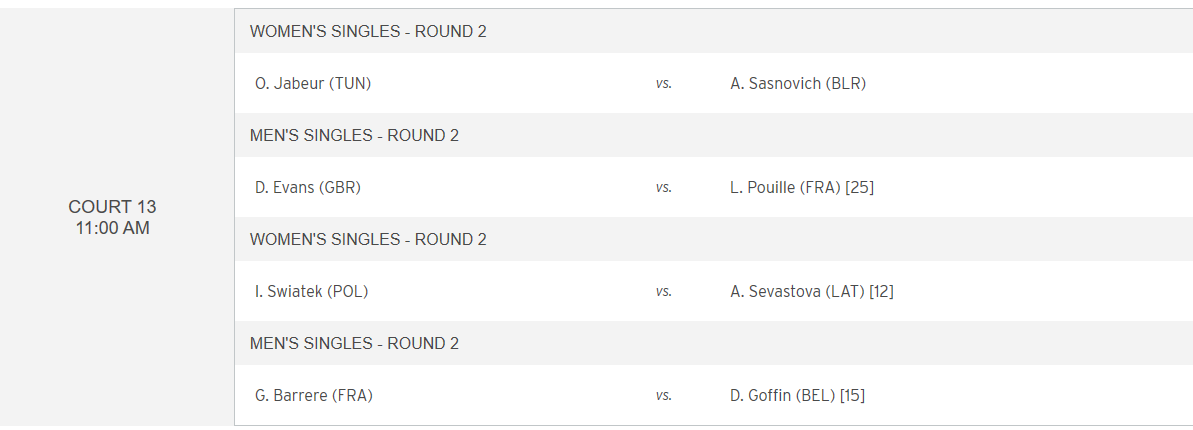Open A. Sevastova (LAT) [12] entry

(x=811, y=292)
